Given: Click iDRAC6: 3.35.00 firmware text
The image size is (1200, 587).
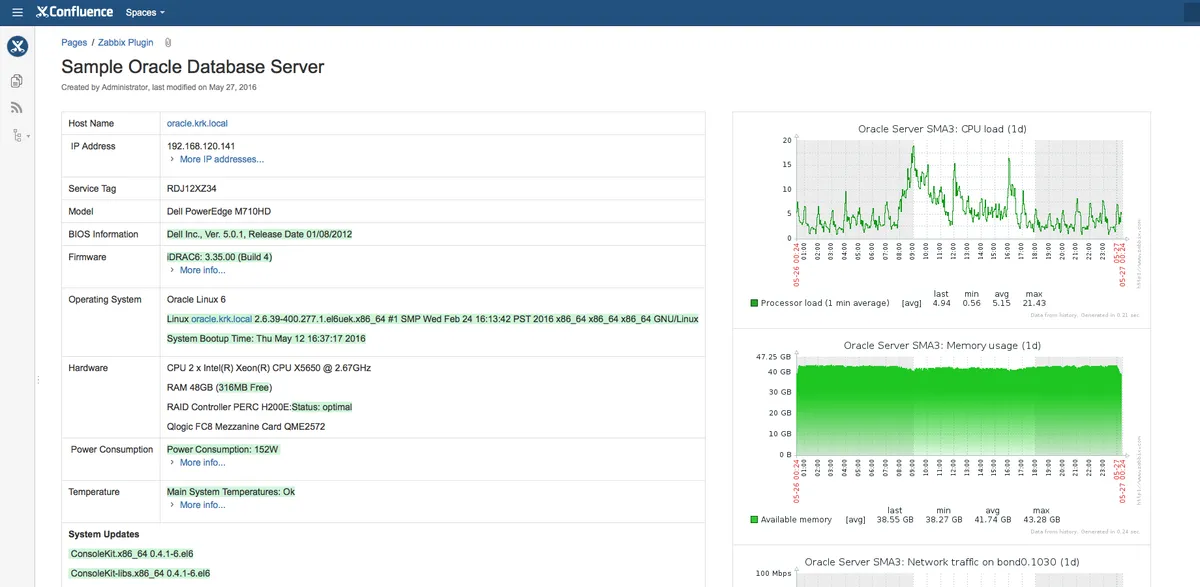Looking at the screenshot, I should 219,257.
